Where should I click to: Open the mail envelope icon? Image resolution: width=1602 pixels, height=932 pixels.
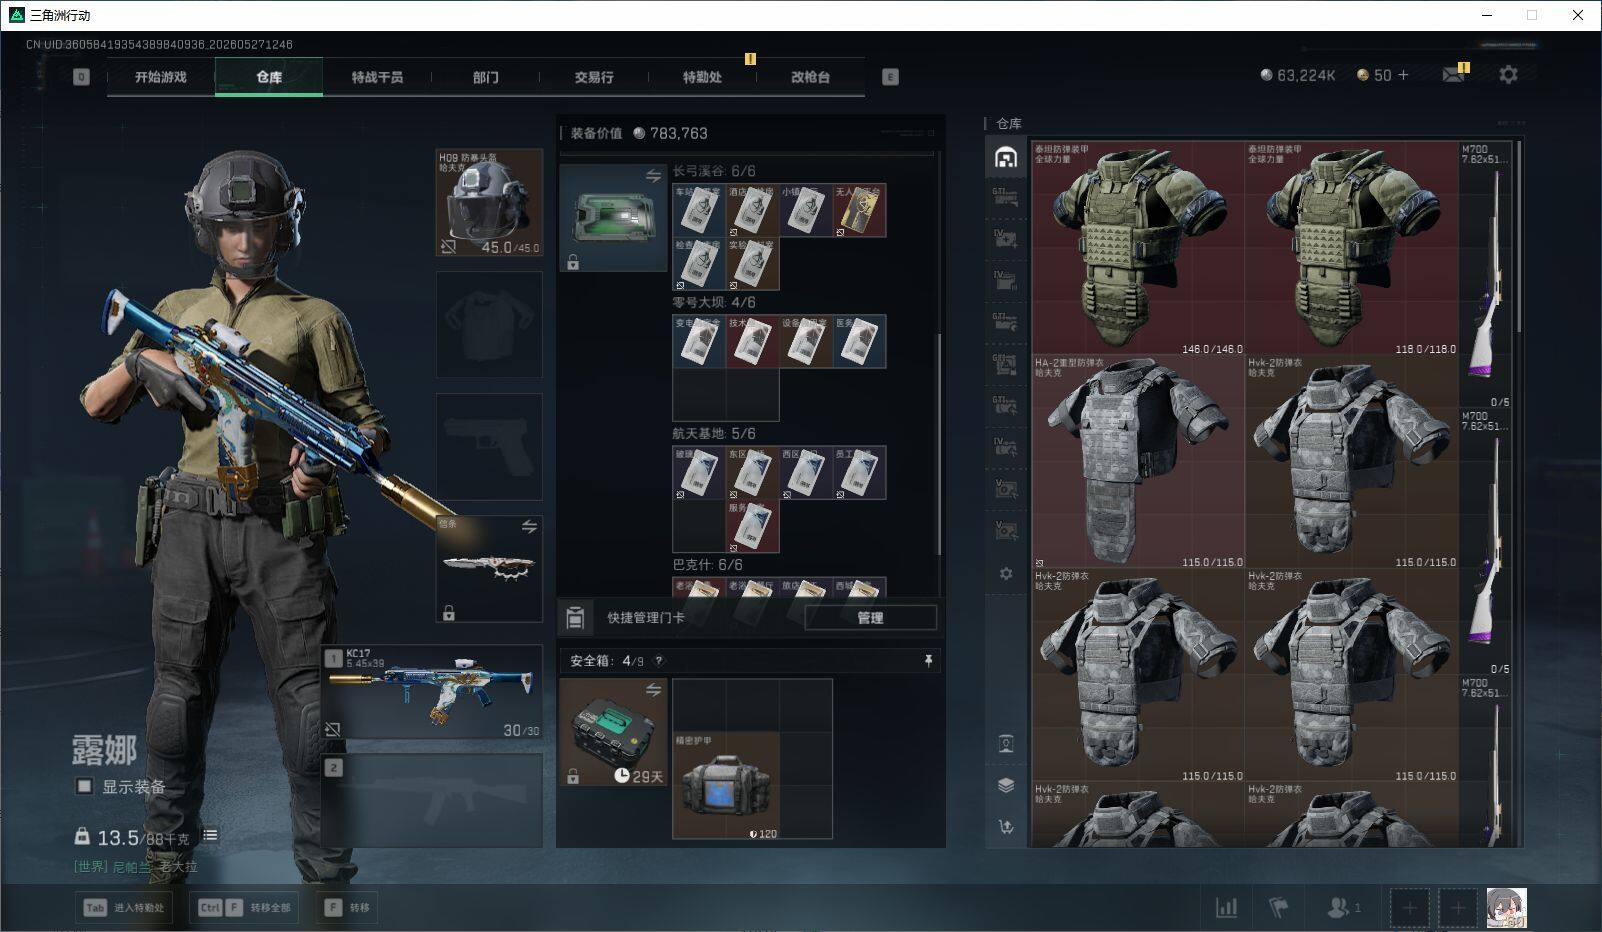point(1454,75)
